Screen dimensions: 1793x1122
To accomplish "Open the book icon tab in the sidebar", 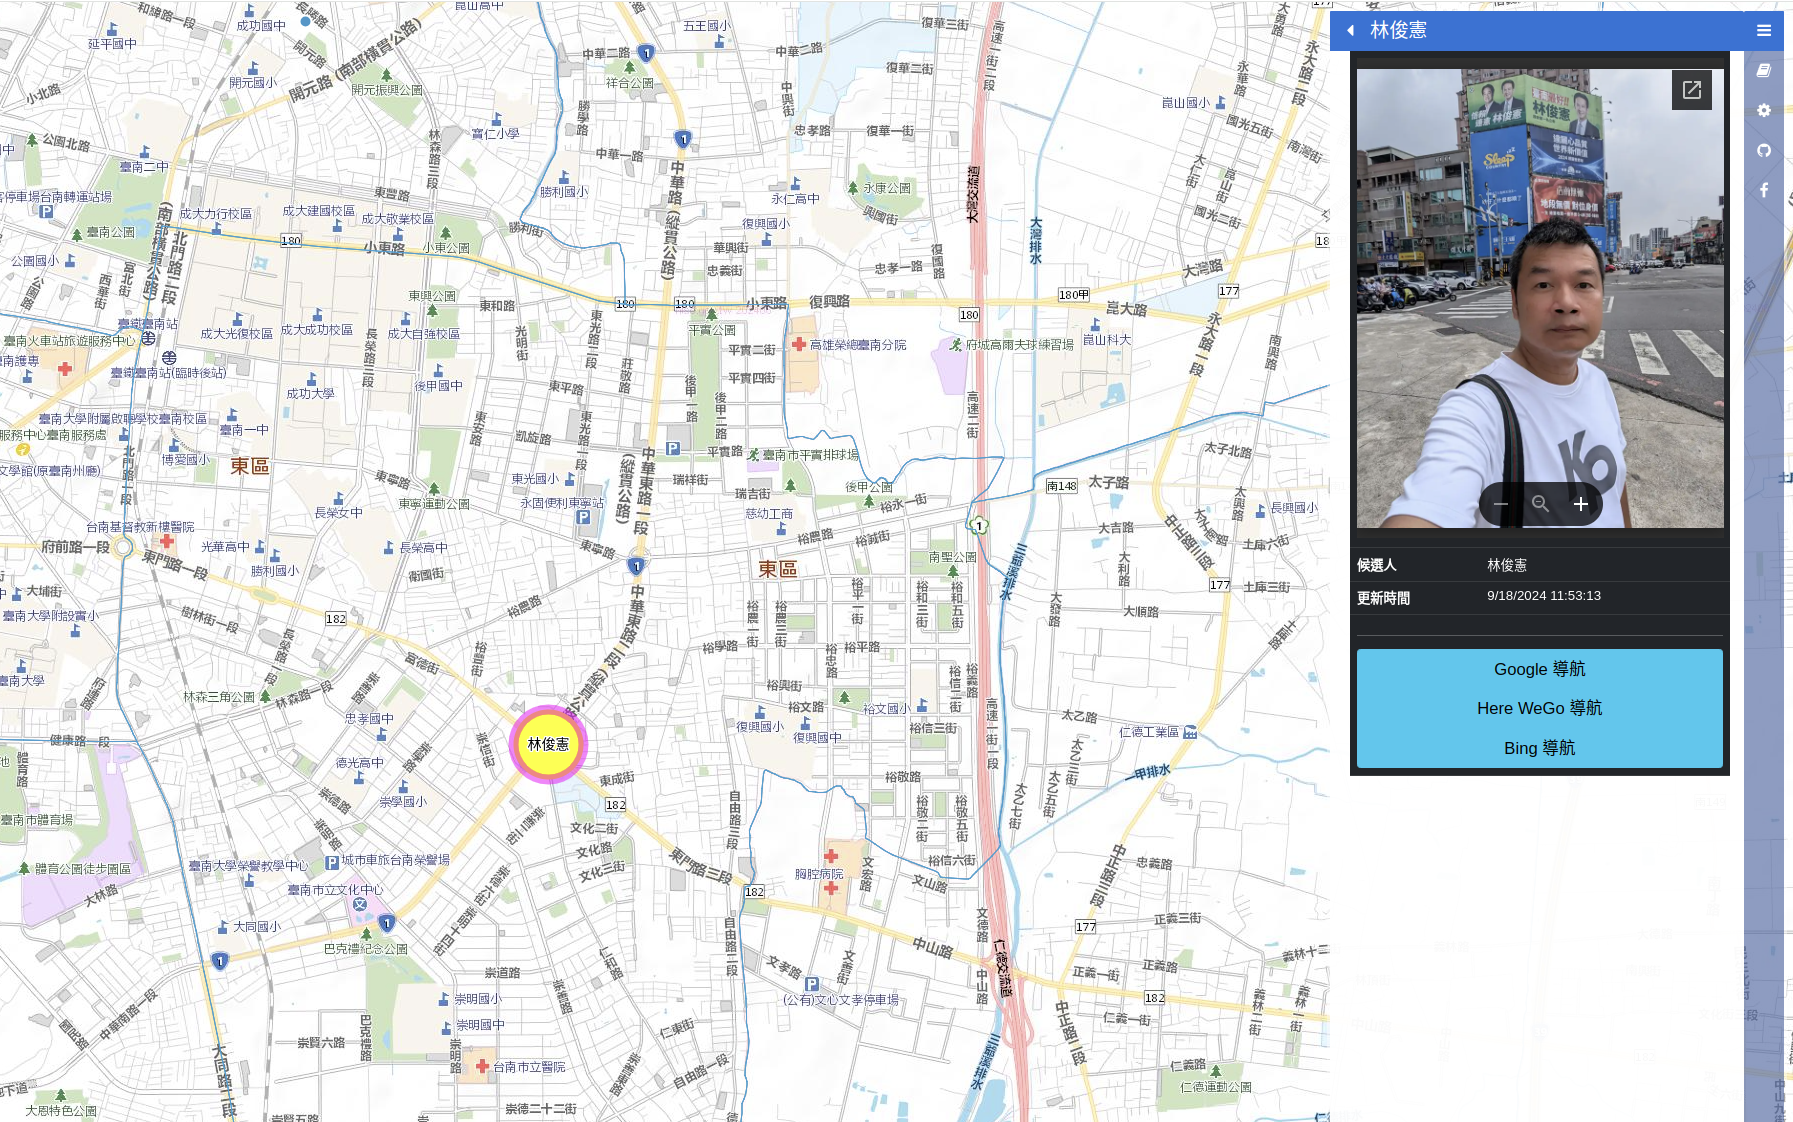I will (1764, 70).
